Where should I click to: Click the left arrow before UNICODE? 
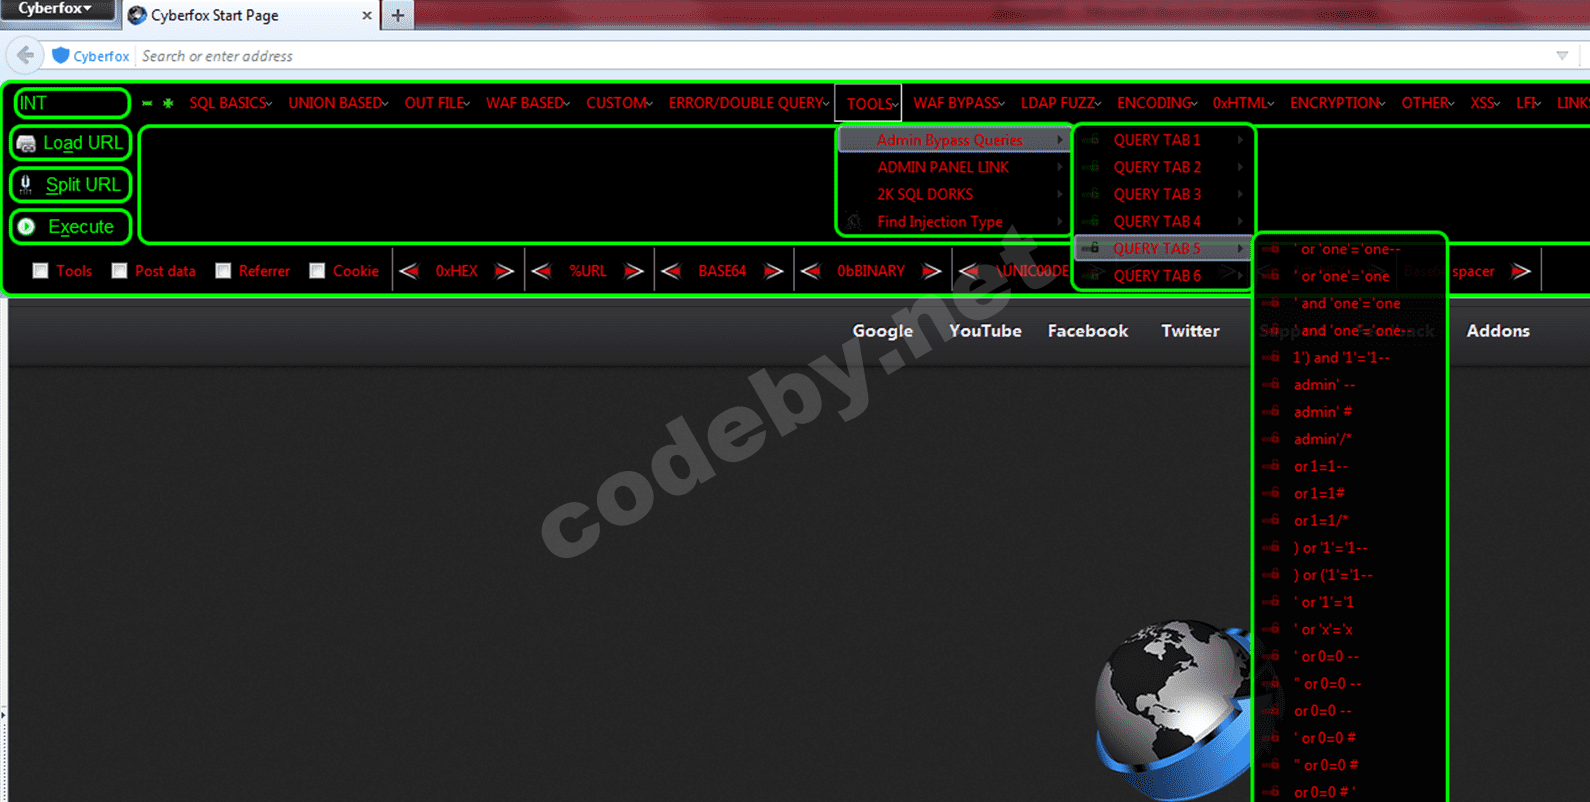pyautogui.click(x=968, y=271)
